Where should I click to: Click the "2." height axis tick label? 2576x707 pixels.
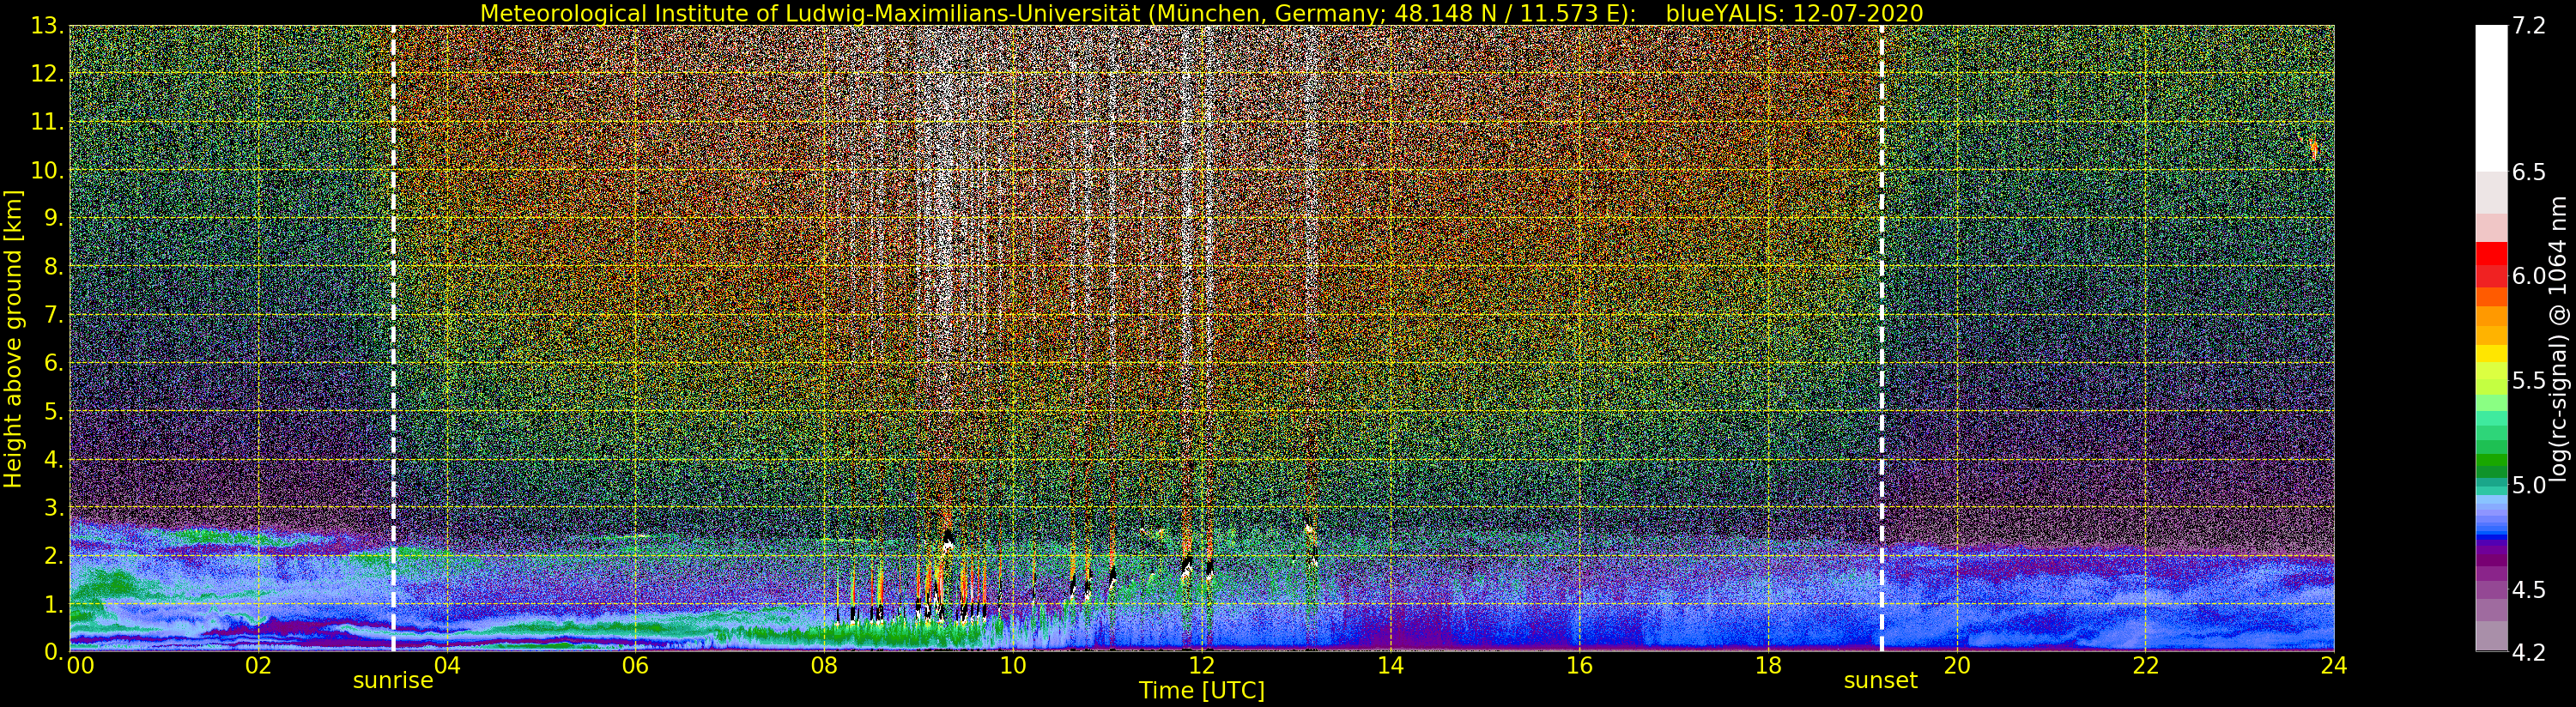click(53, 555)
